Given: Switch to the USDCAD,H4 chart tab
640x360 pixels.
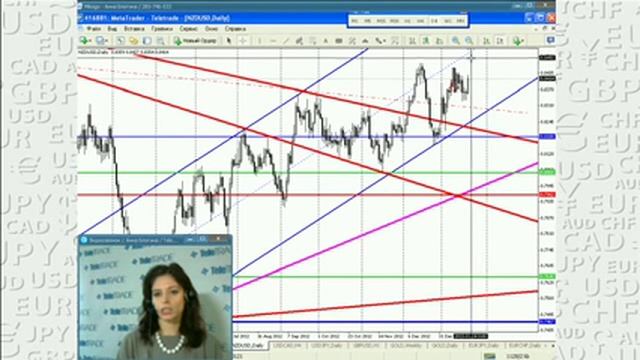Looking at the screenshot, I should tap(288, 345).
